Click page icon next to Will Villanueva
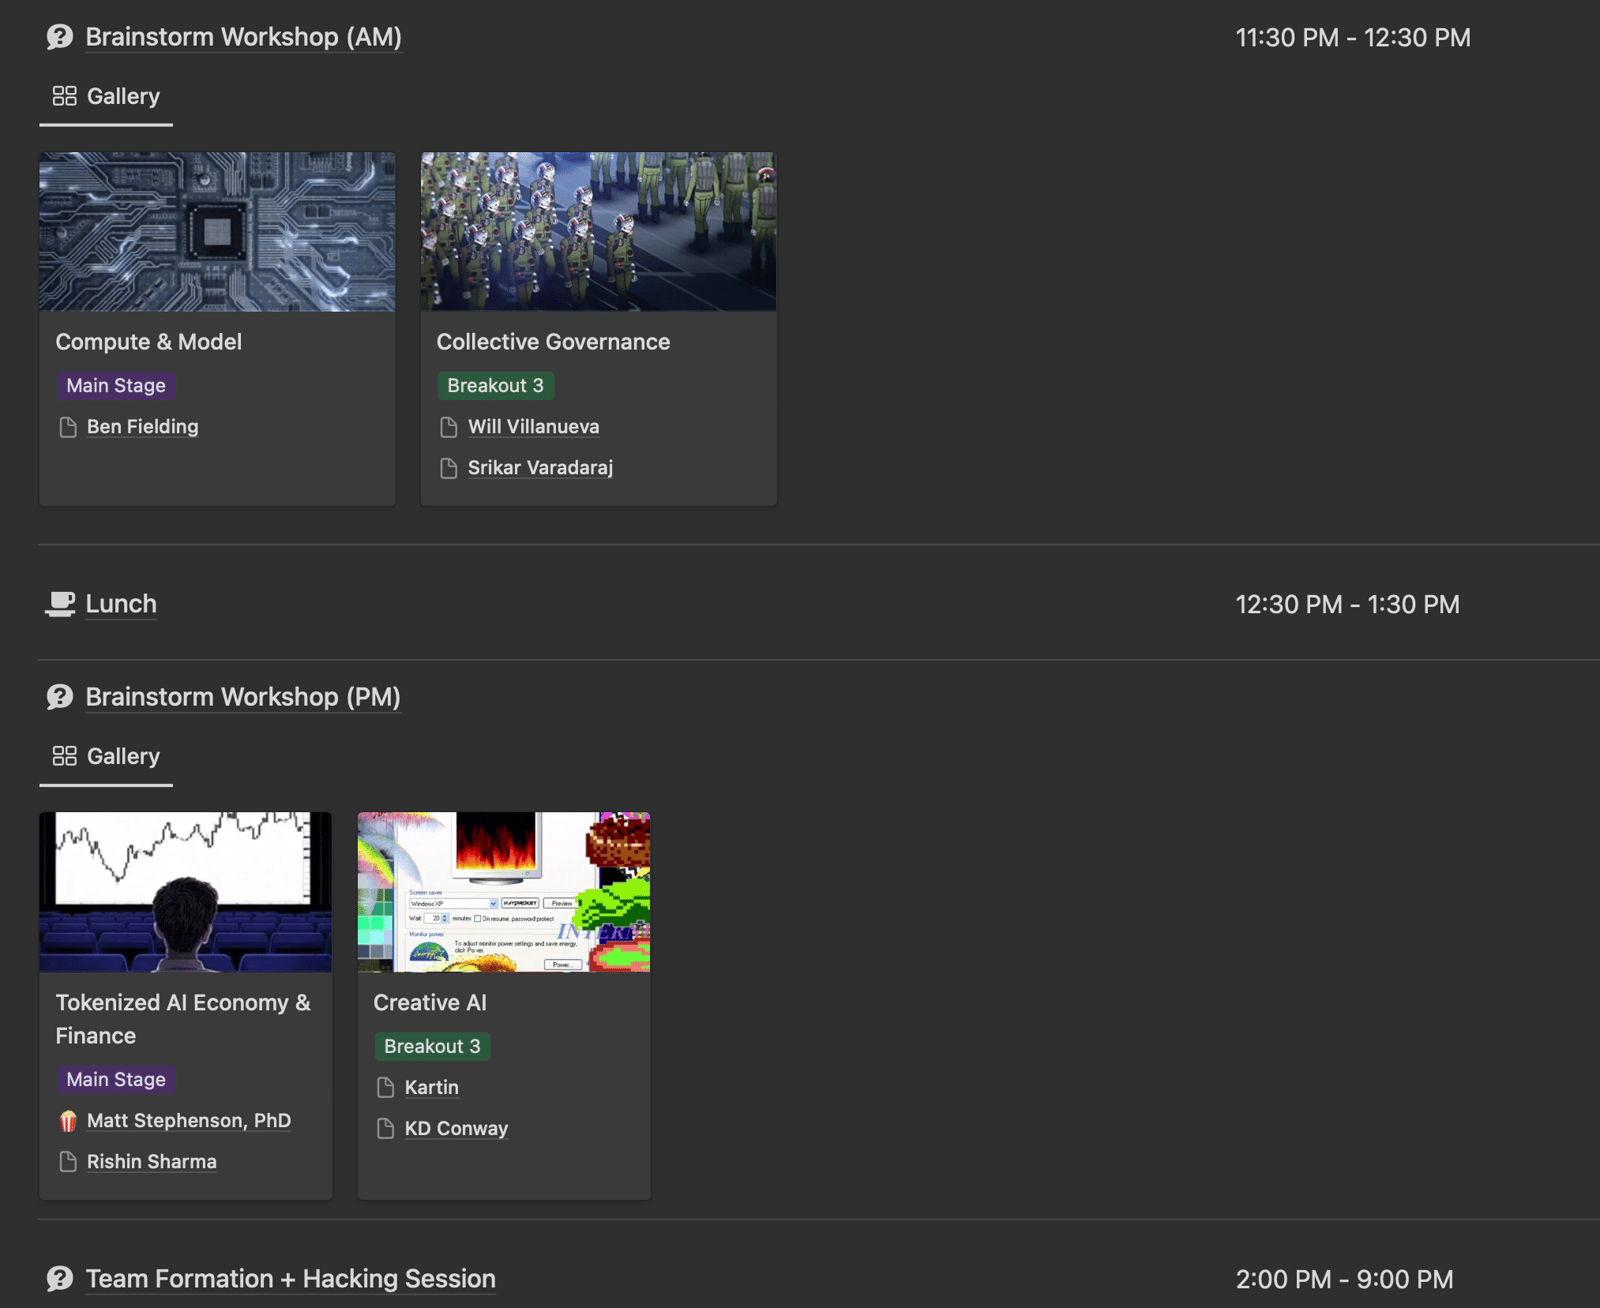 click(449, 427)
